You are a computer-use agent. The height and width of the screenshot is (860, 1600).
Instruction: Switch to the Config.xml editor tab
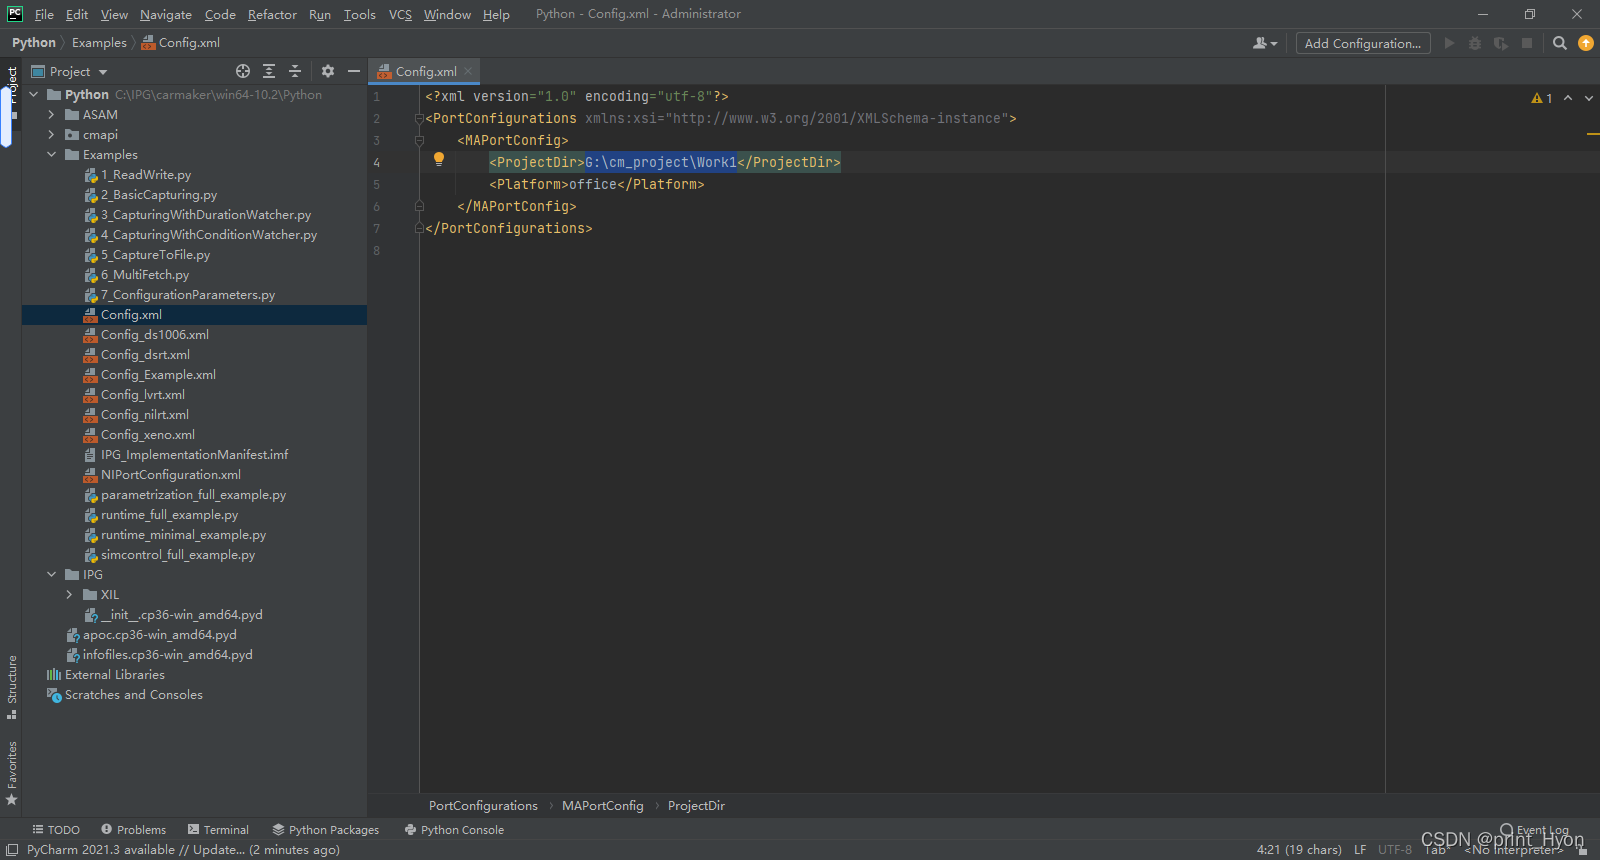pos(425,71)
